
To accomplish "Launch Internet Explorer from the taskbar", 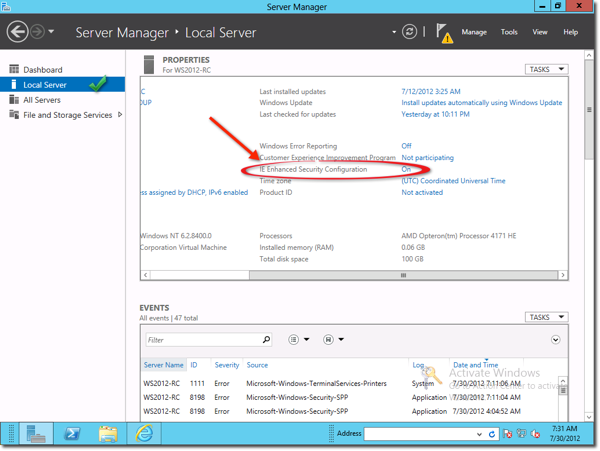I will click(144, 434).
